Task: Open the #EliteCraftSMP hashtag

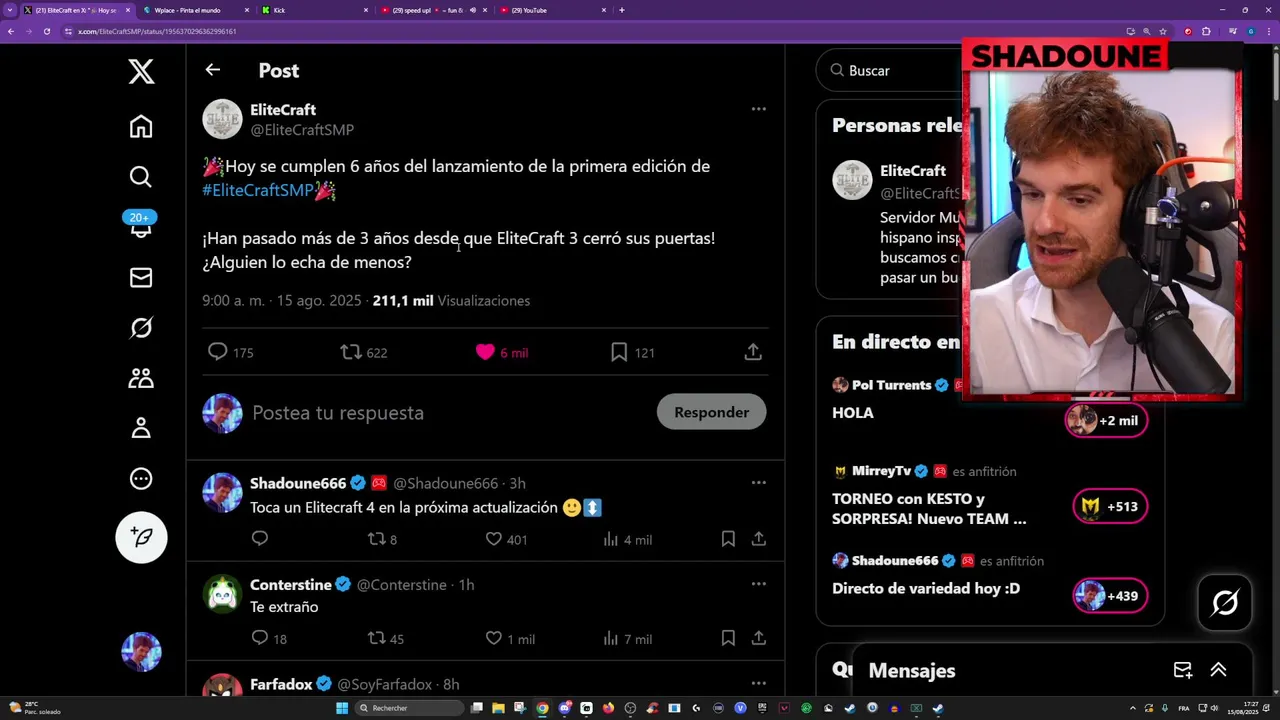Action: tap(258, 190)
